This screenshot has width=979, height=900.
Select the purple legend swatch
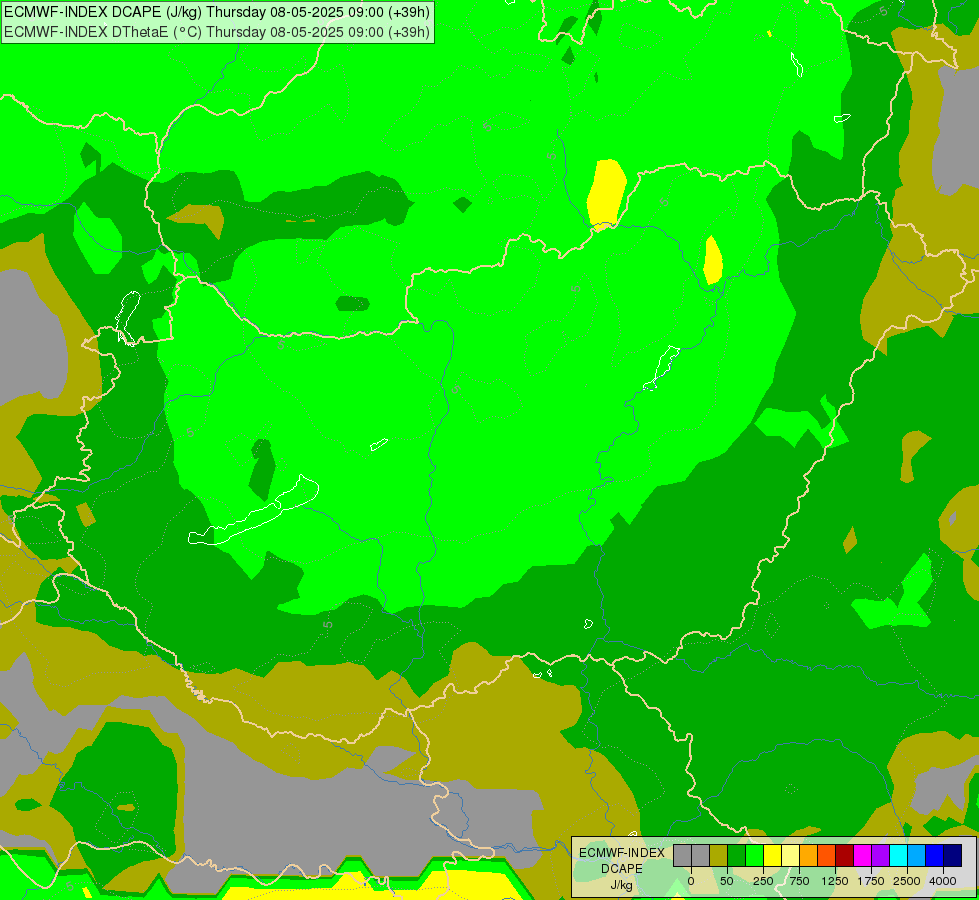coord(881,856)
